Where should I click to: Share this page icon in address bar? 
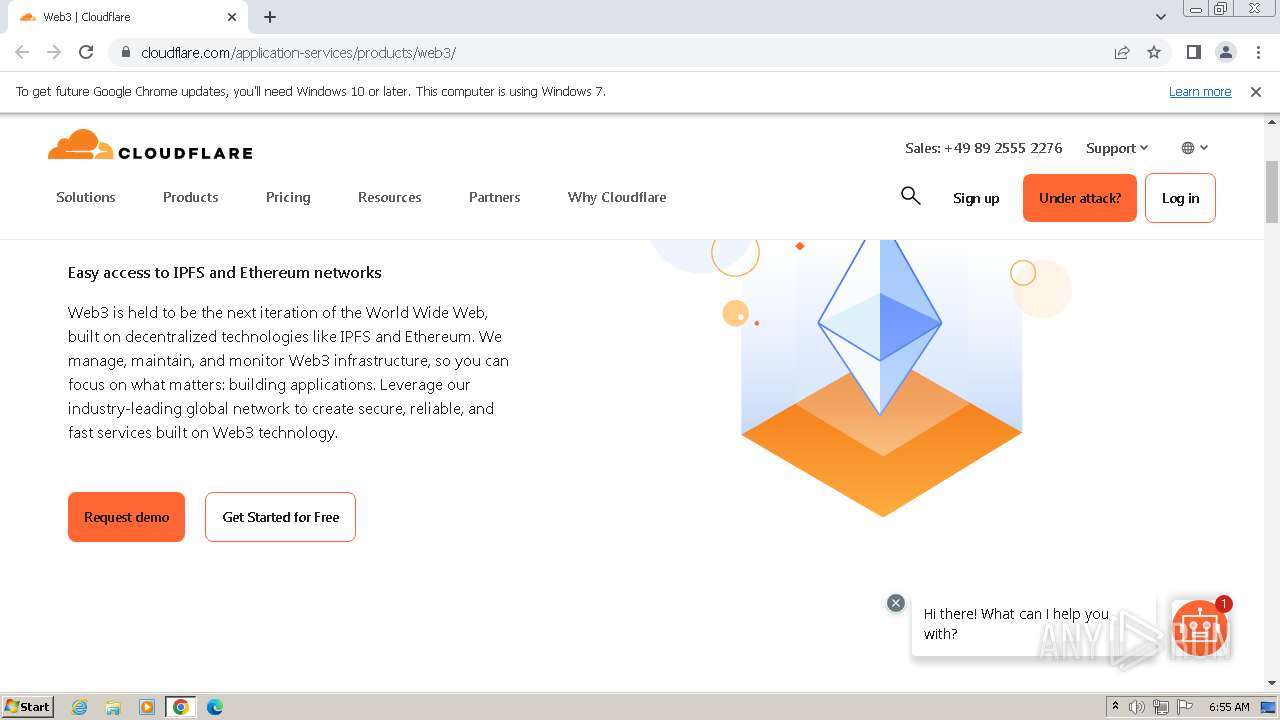pos(1122,52)
